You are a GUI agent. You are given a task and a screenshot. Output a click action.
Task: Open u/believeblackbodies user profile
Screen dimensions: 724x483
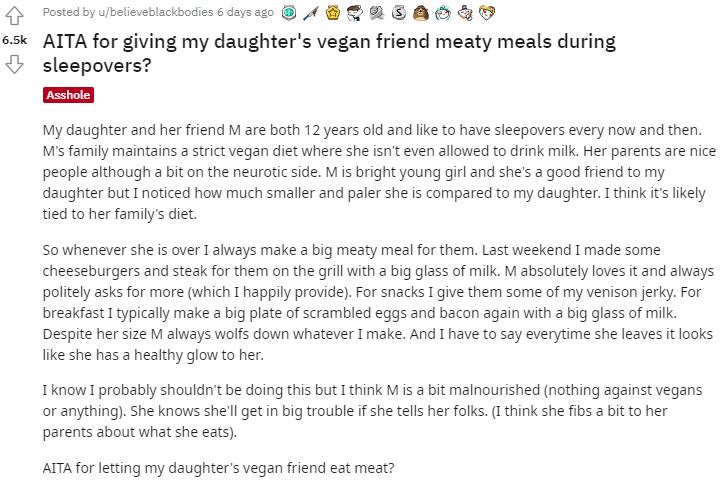pyautogui.click(x=156, y=12)
